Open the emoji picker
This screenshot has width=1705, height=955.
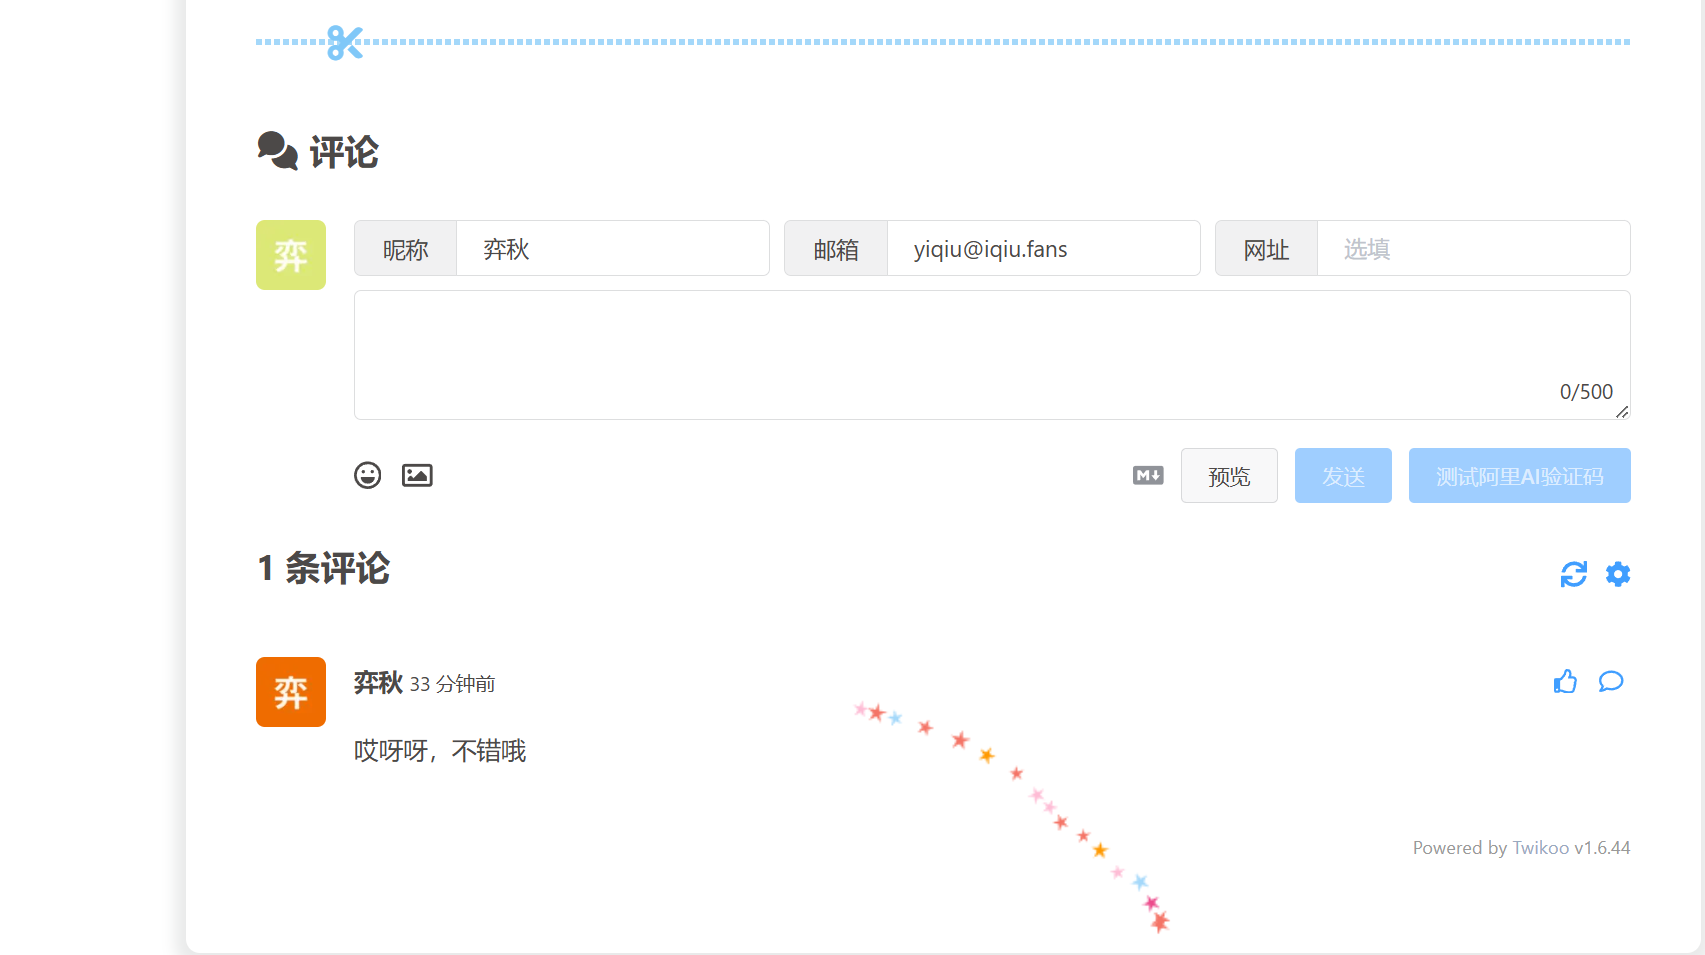point(367,475)
